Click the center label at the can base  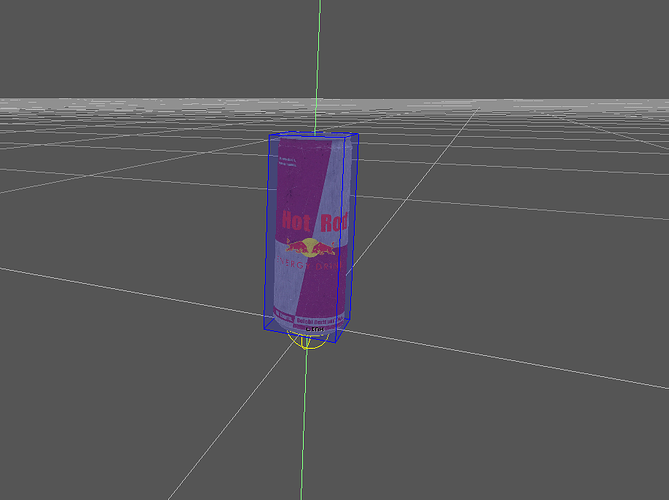pos(311,328)
